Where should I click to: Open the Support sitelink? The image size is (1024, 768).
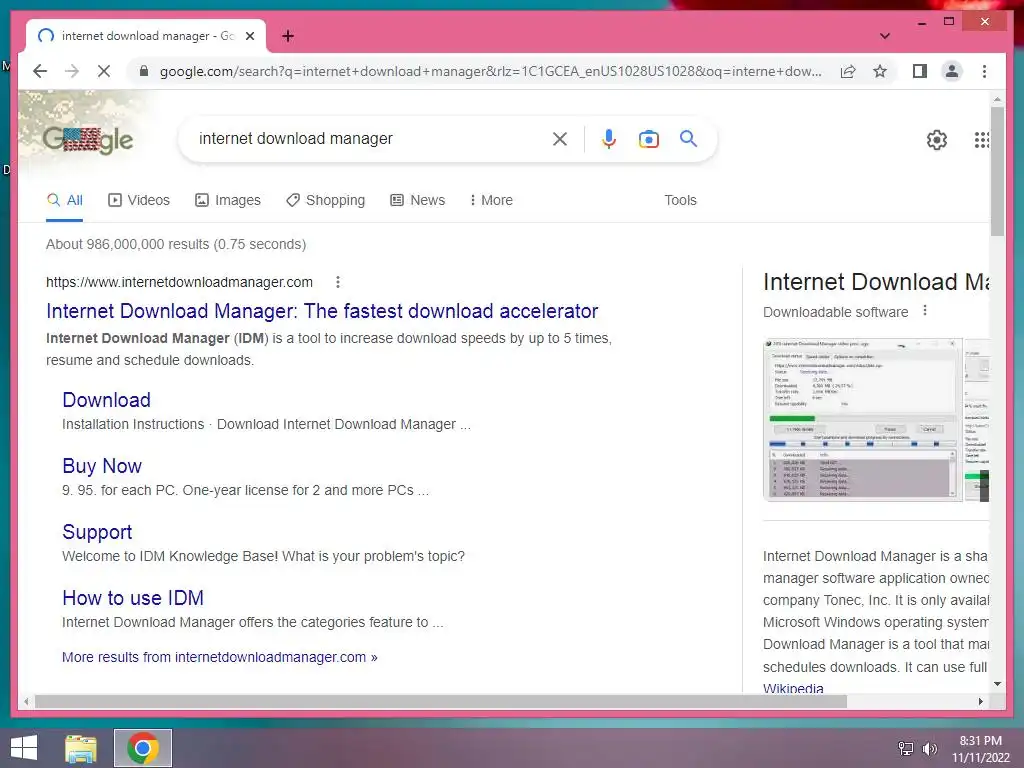point(97,532)
